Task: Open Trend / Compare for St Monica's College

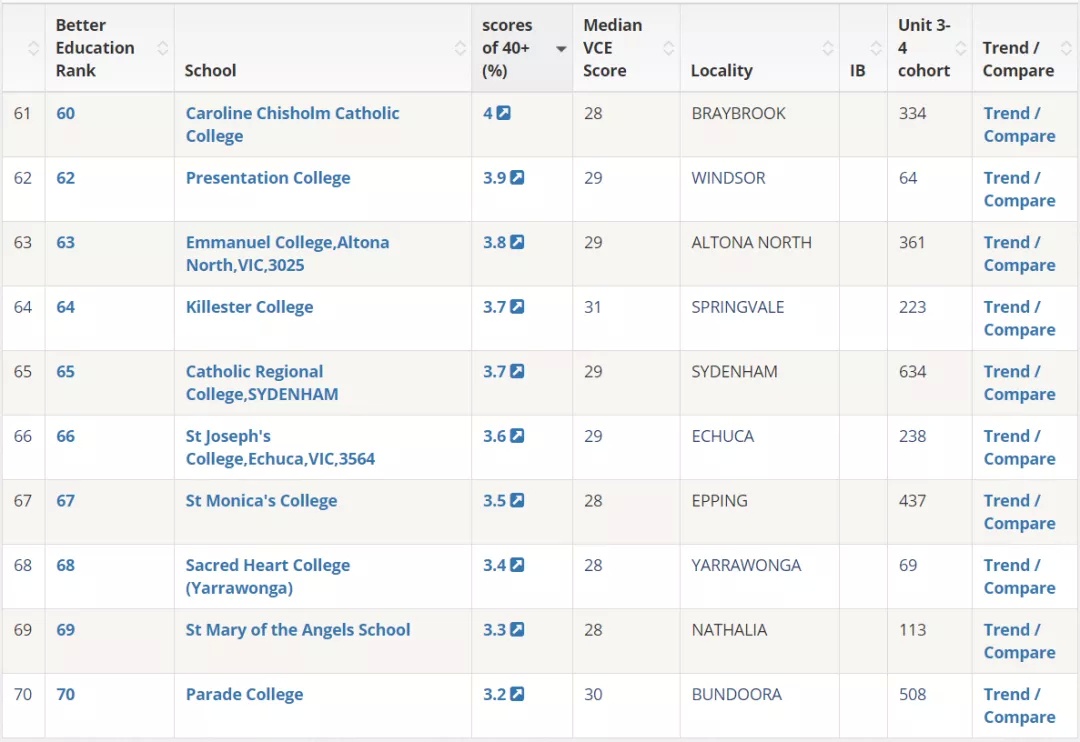Action: [1019, 512]
